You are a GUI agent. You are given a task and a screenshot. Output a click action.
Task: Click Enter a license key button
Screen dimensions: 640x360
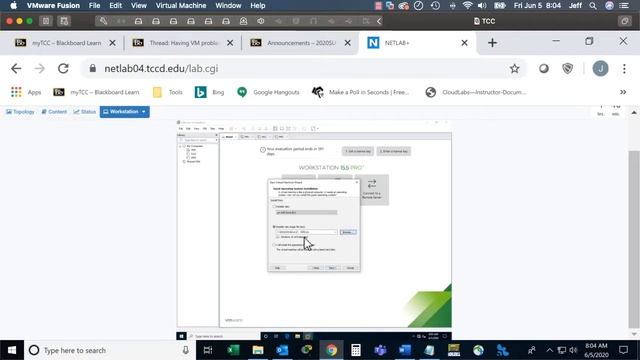pyautogui.click(x=393, y=151)
